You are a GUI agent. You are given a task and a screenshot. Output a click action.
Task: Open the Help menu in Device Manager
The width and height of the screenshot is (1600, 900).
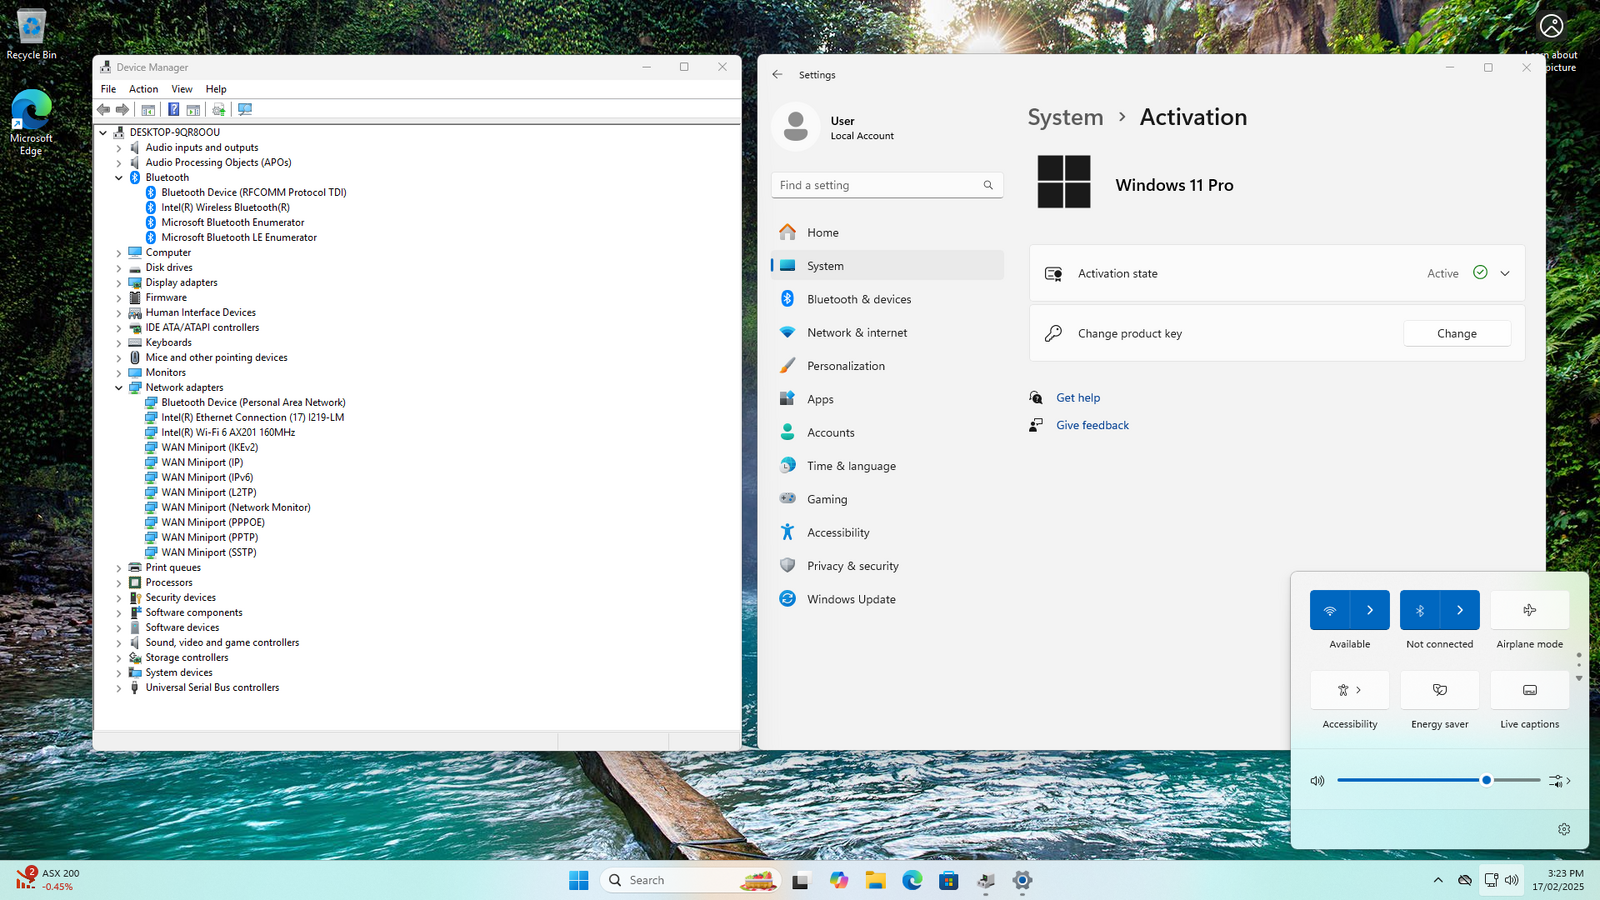tap(216, 89)
